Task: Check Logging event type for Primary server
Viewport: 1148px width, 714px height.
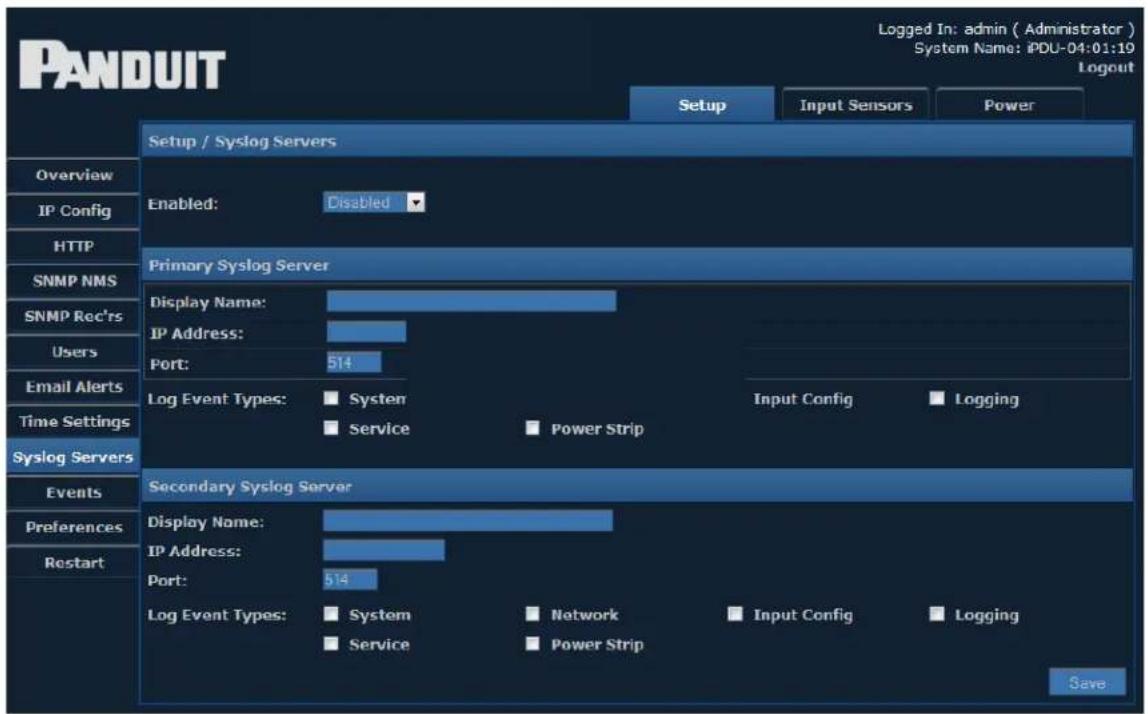Action: tap(937, 398)
